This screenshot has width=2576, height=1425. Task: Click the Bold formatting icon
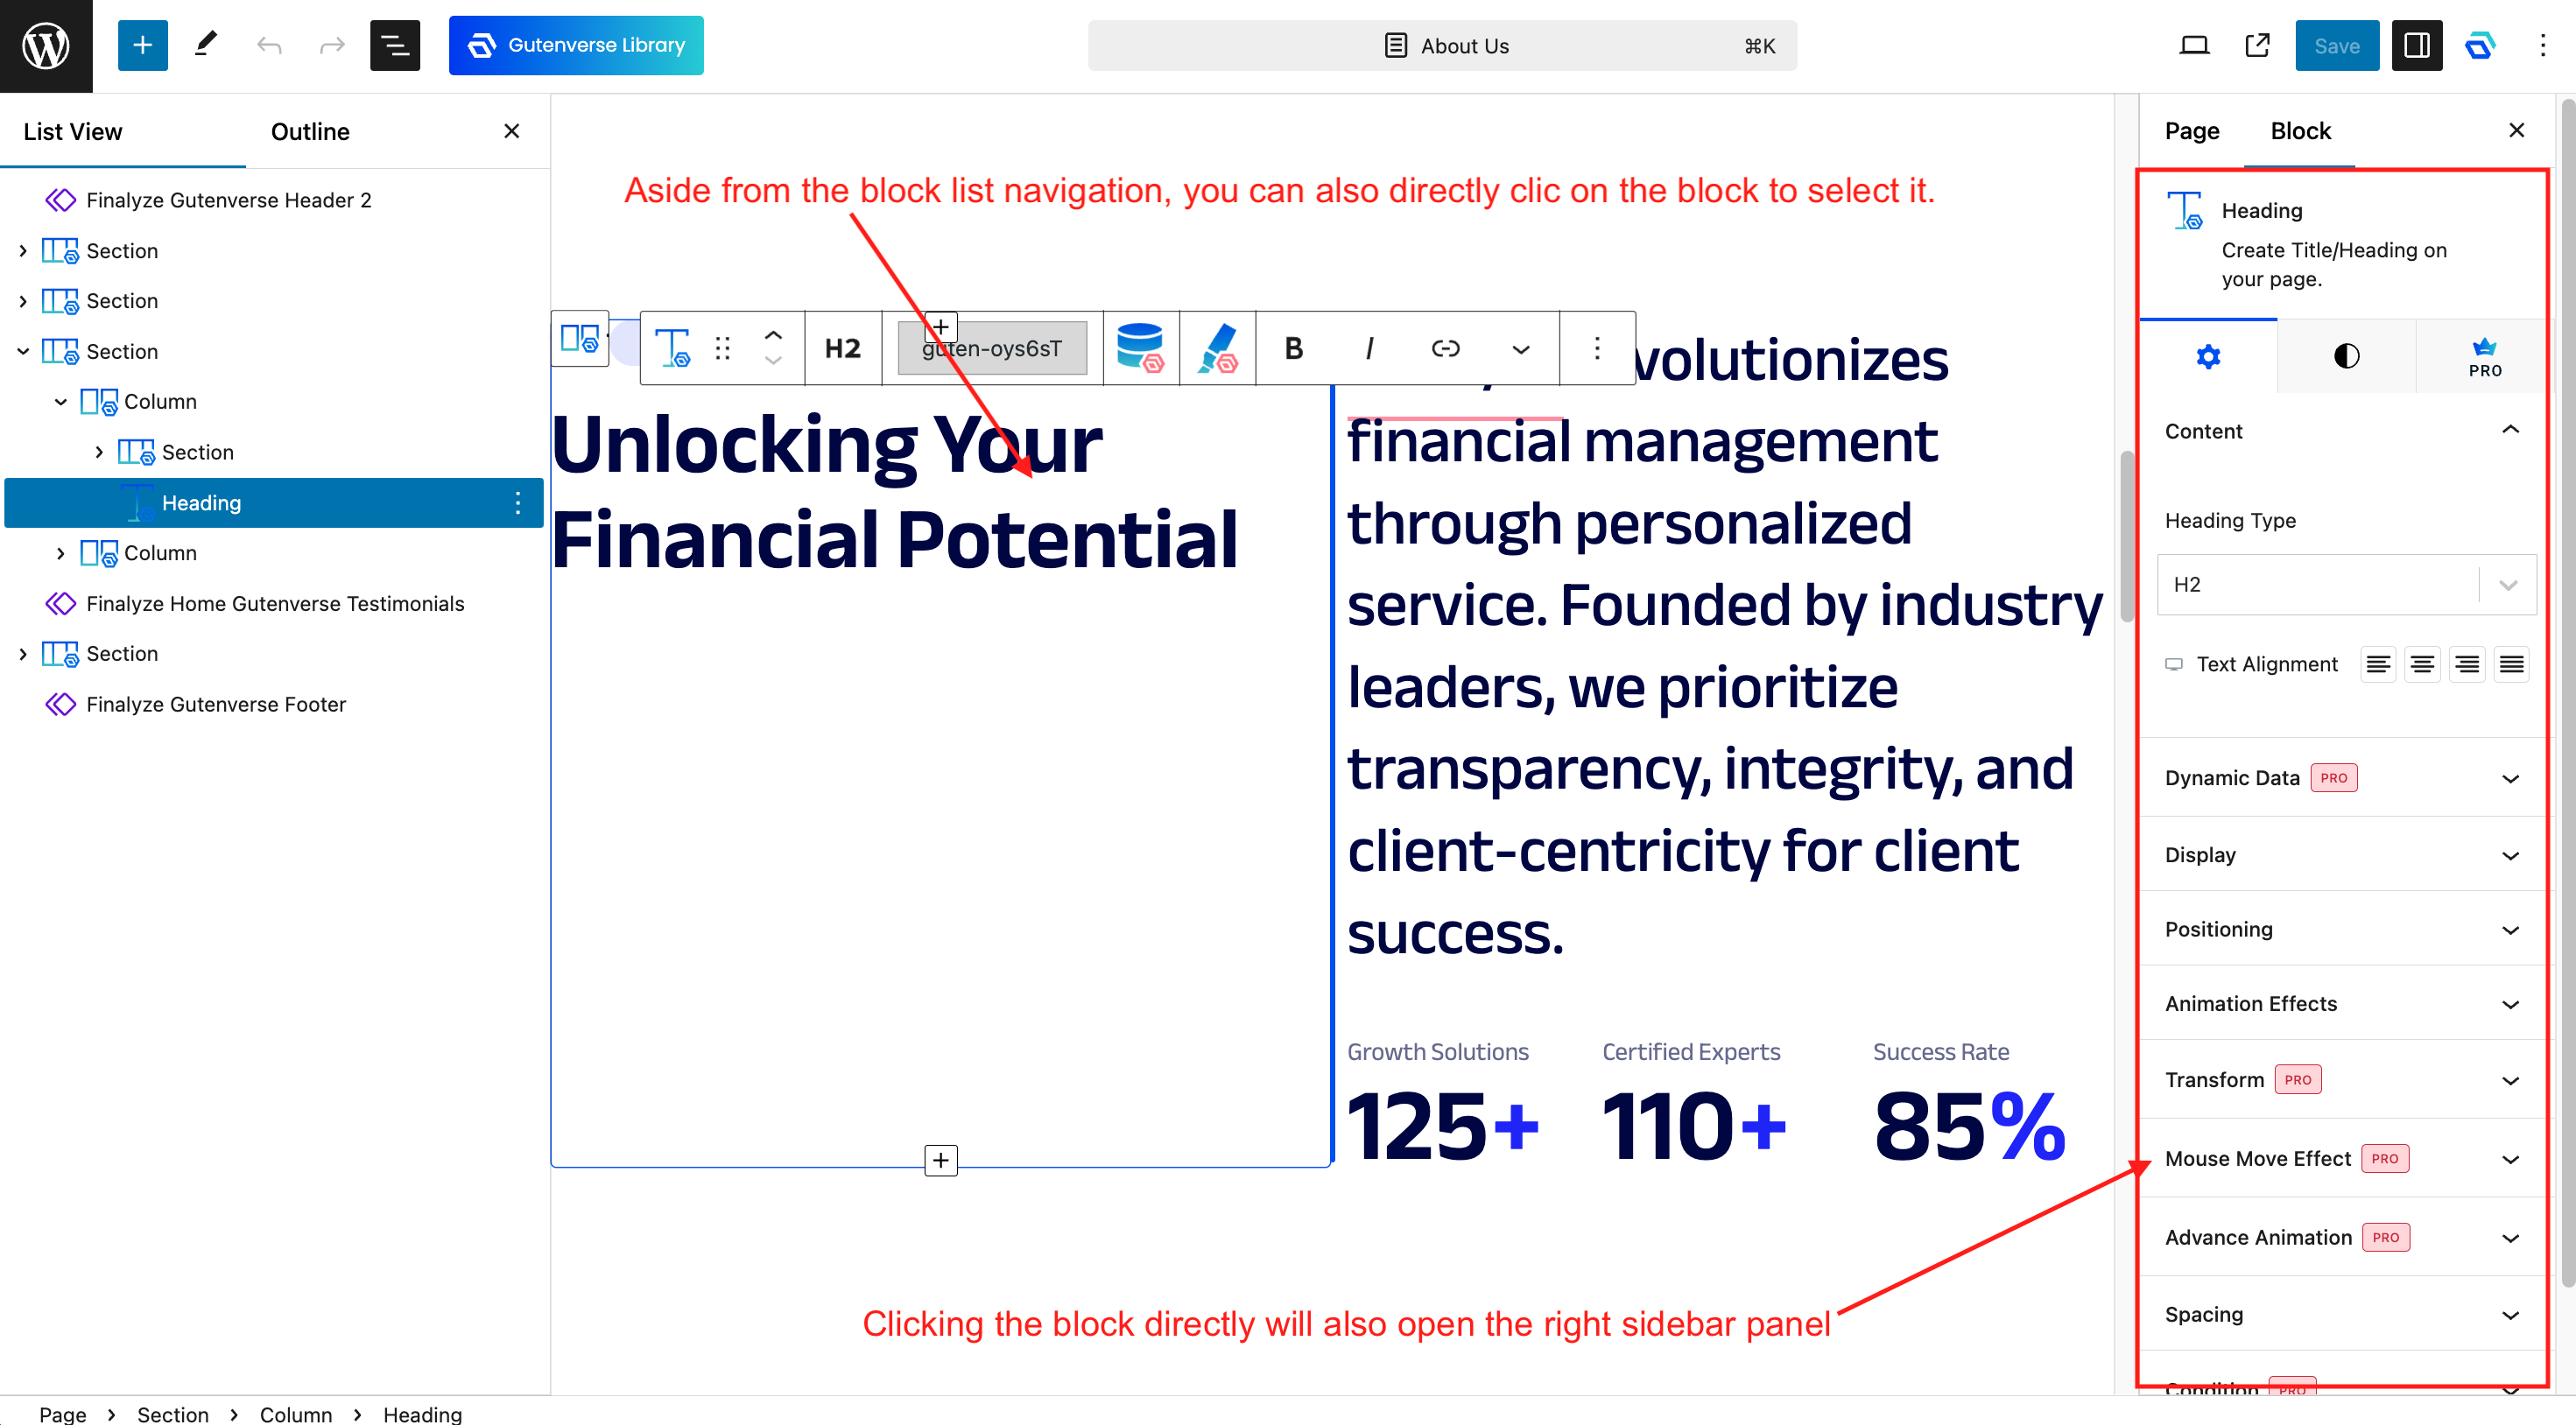[1293, 348]
